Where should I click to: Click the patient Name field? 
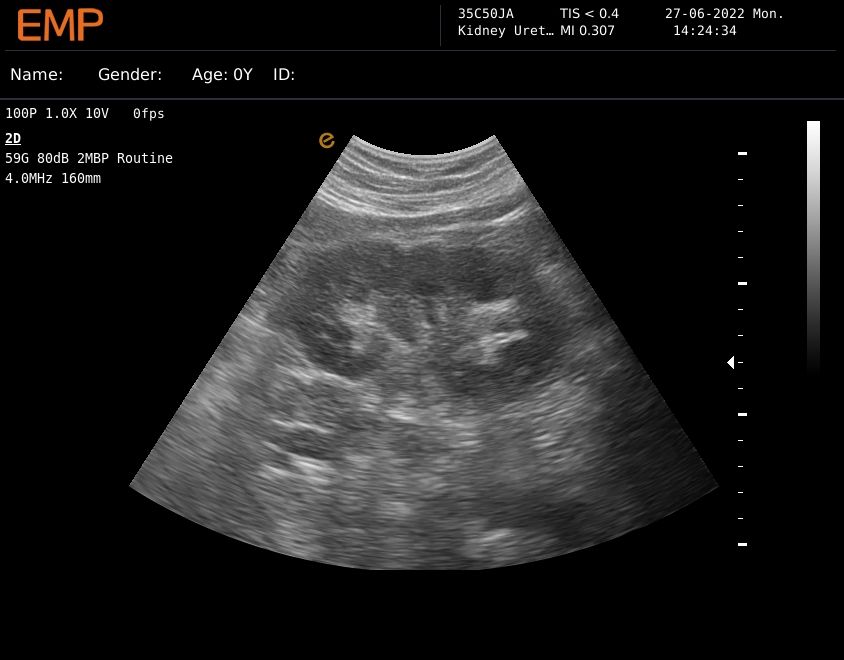click(x=37, y=75)
